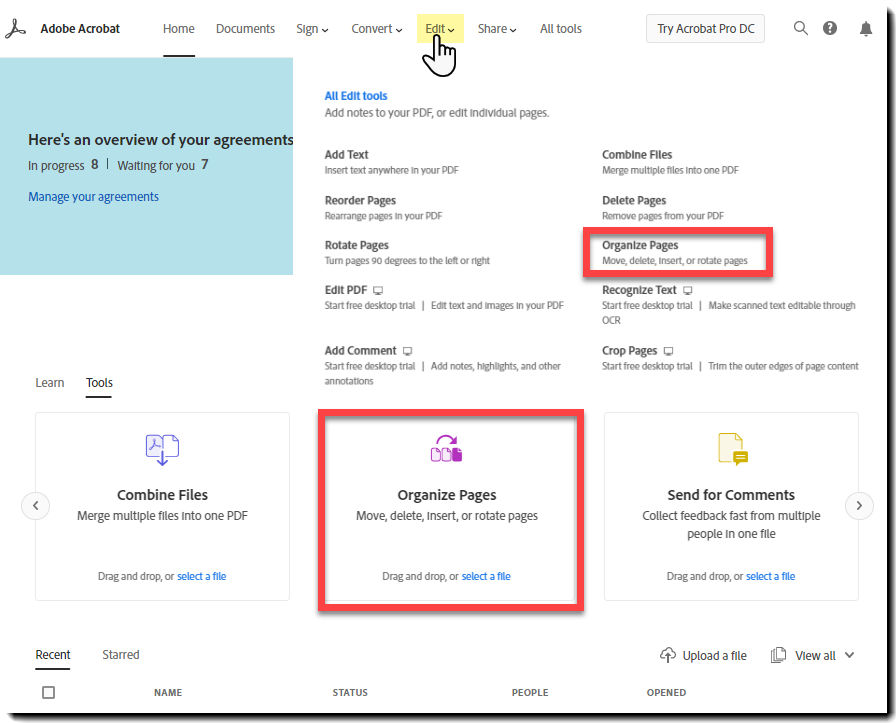This screenshot has height=723, width=896.
Task: Click the In progress 8 count
Action: 63,165
